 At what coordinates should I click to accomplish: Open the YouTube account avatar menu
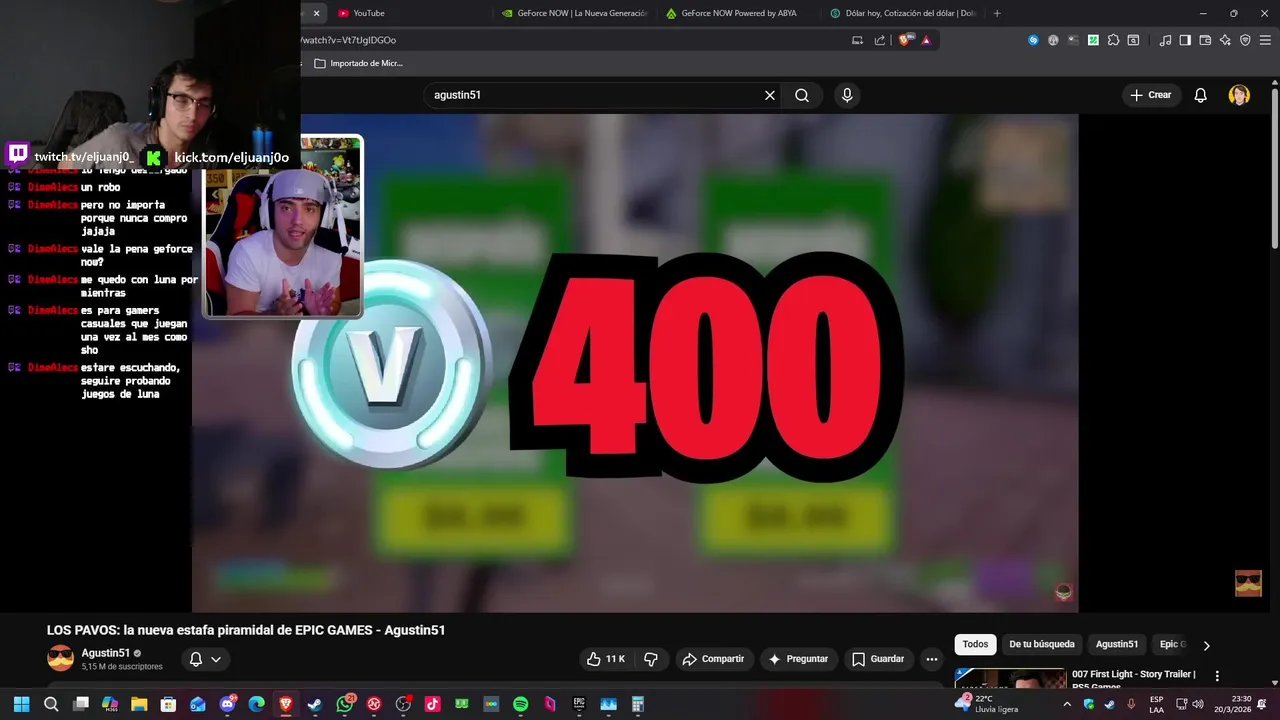(x=1239, y=95)
